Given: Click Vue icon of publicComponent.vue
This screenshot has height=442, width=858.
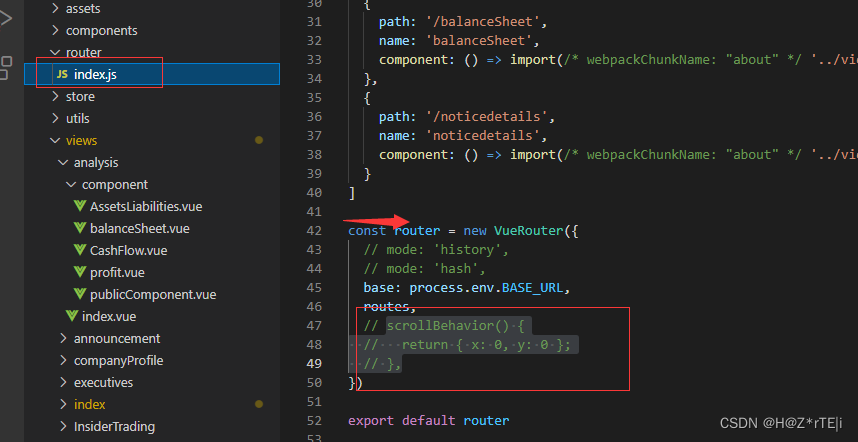Looking at the screenshot, I should pyautogui.click(x=80, y=294).
